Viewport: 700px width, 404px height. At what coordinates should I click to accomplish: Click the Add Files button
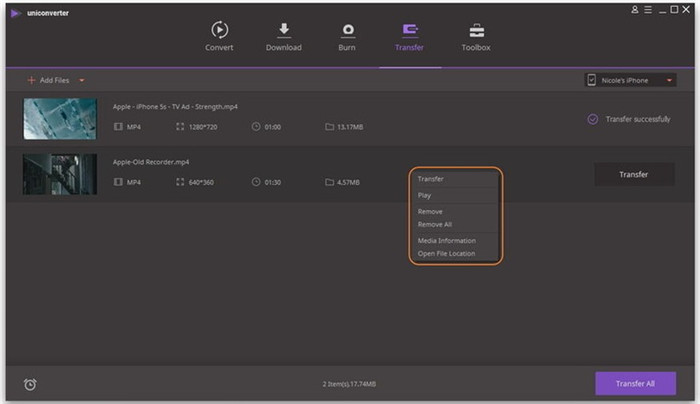[48, 80]
